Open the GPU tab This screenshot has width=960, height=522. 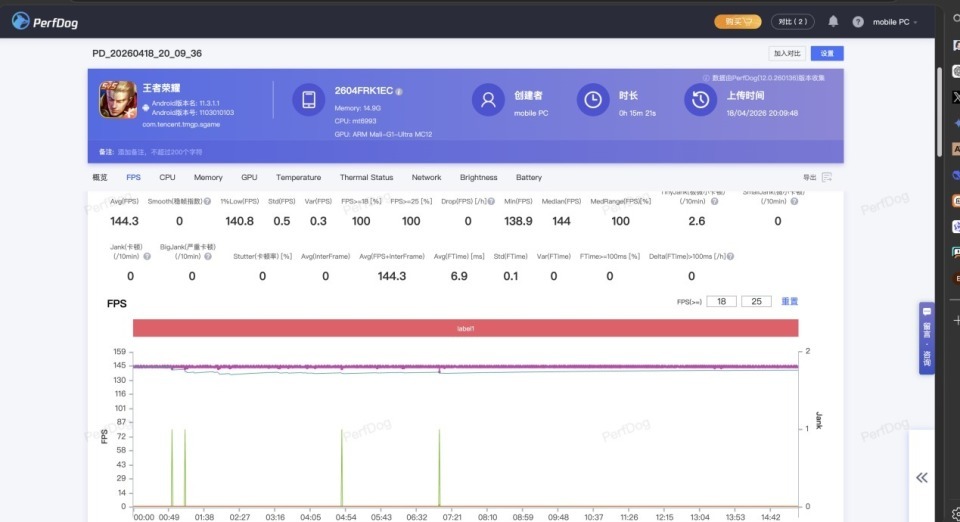pyautogui.click(x=249, y=177)
